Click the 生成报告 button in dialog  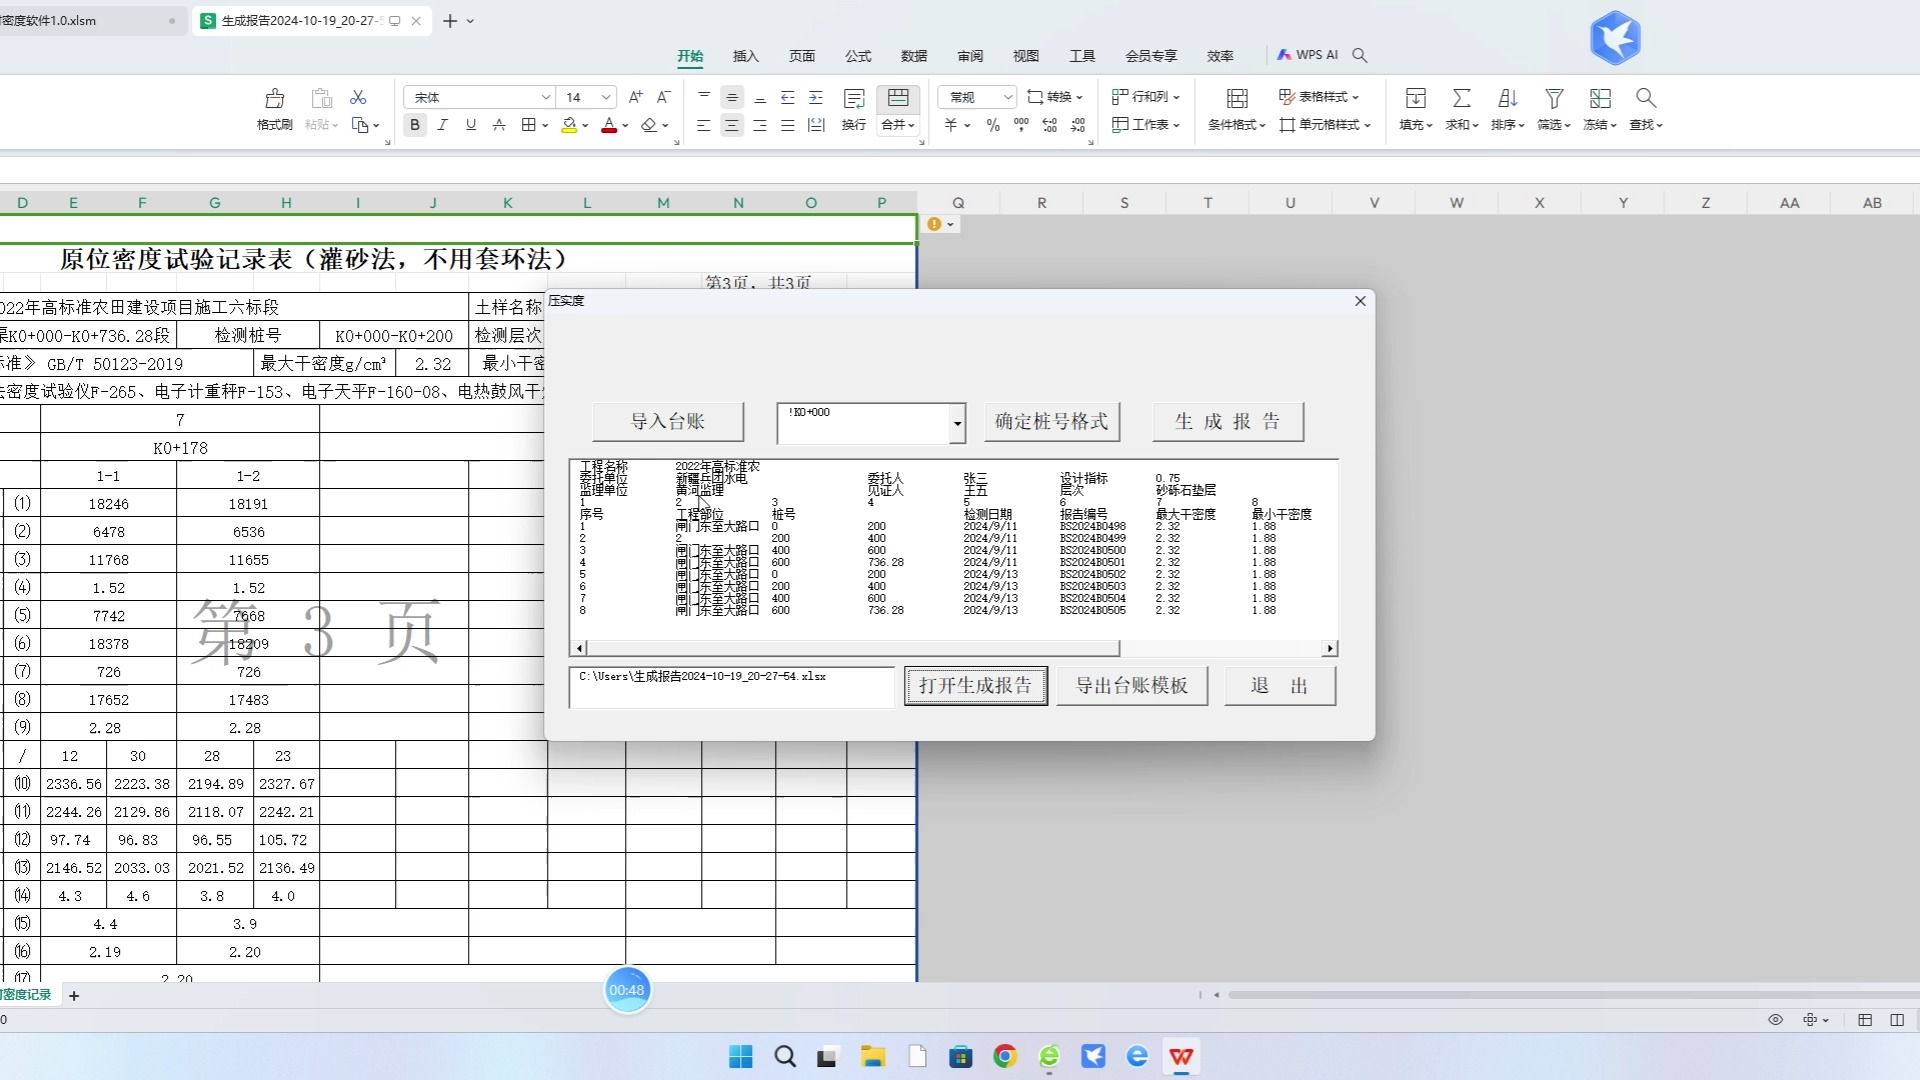(x=1227, y=421)
